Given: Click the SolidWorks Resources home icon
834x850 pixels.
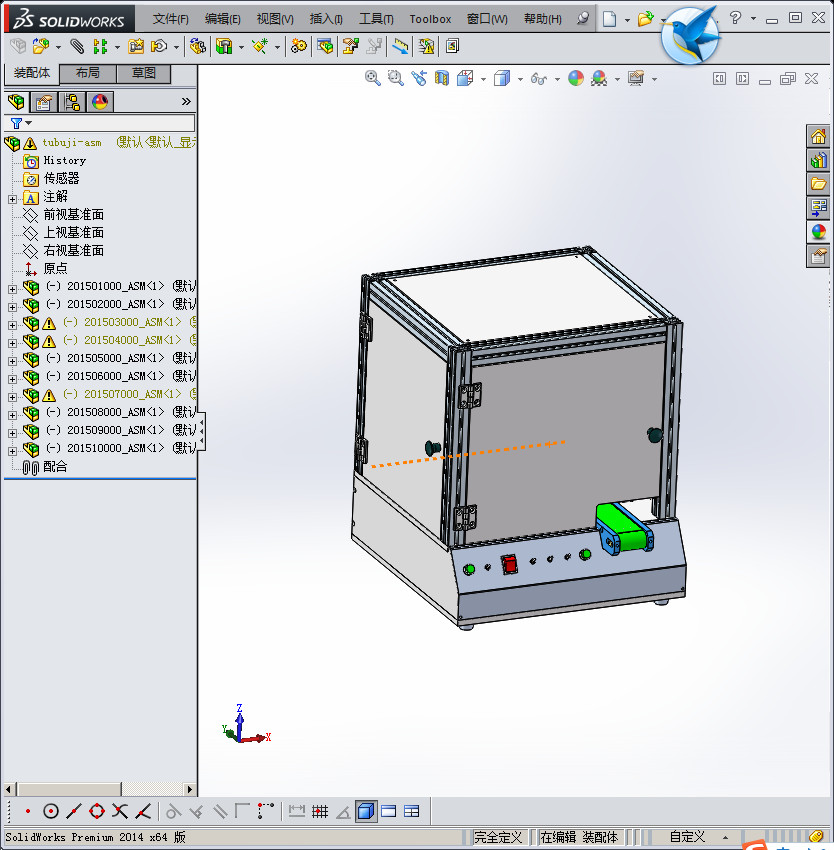Looking at the screenshot, I should tap(818, 136).
